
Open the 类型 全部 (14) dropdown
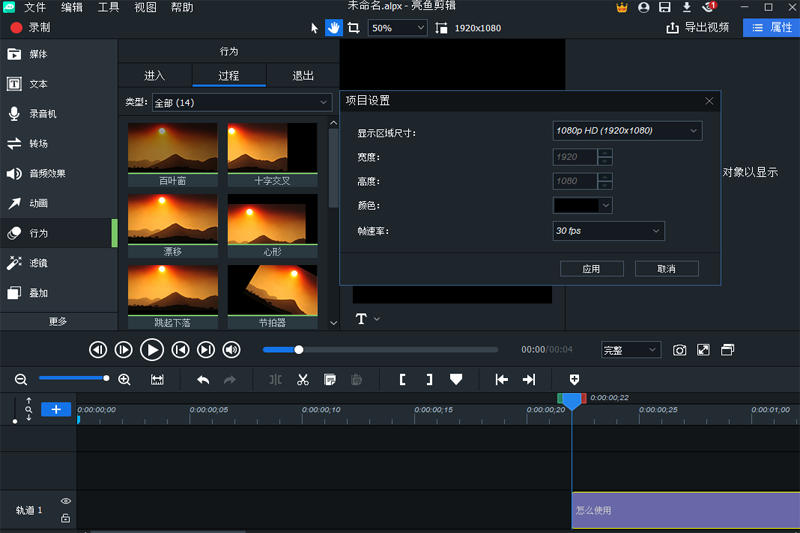tap(241, 102)
